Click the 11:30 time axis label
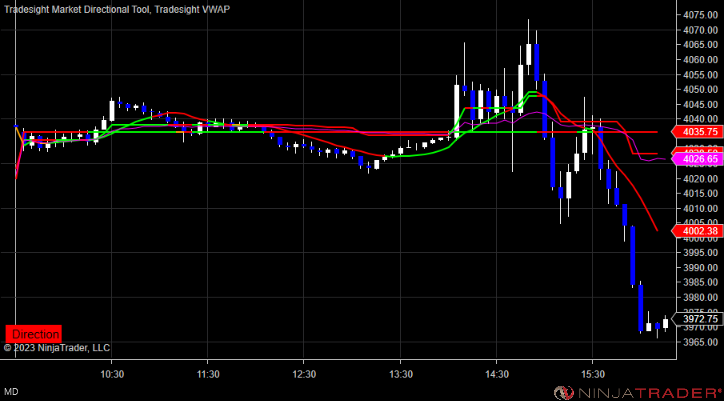This screenshot has height=401, width=724. point(207,373)
